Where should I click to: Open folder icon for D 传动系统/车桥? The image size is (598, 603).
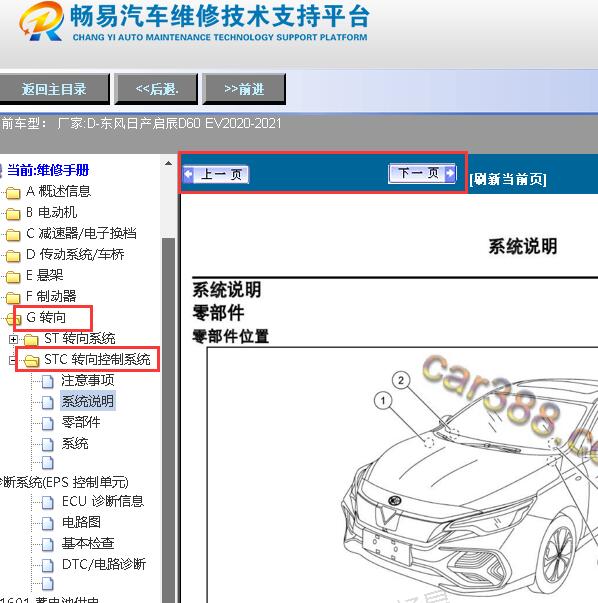13,256
